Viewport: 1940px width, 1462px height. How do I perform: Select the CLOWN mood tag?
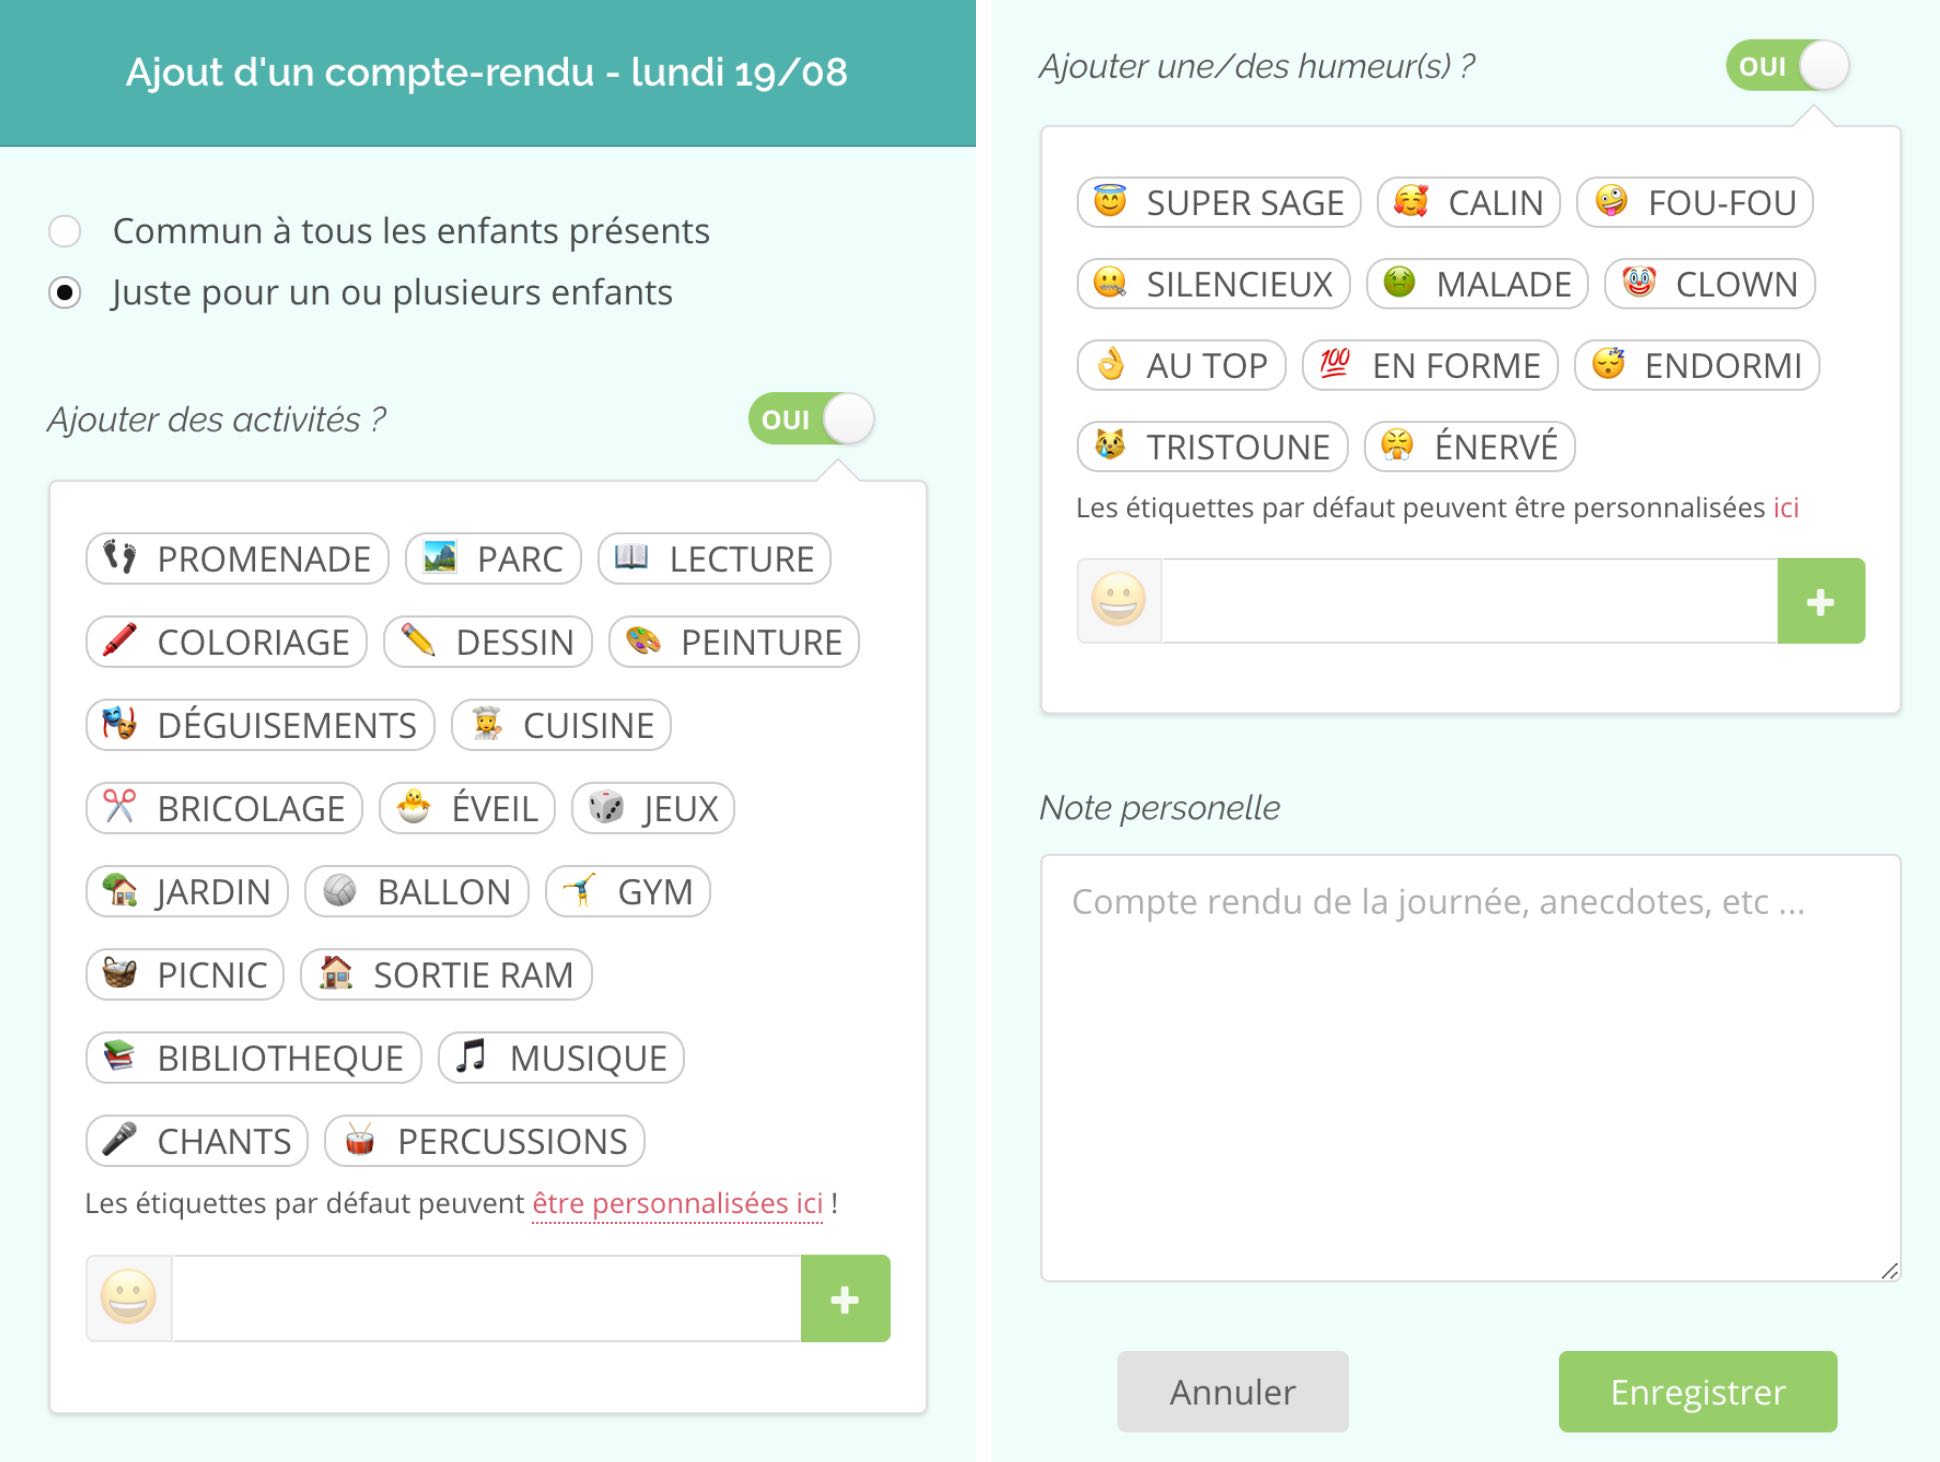click(x=1710, y=284)
